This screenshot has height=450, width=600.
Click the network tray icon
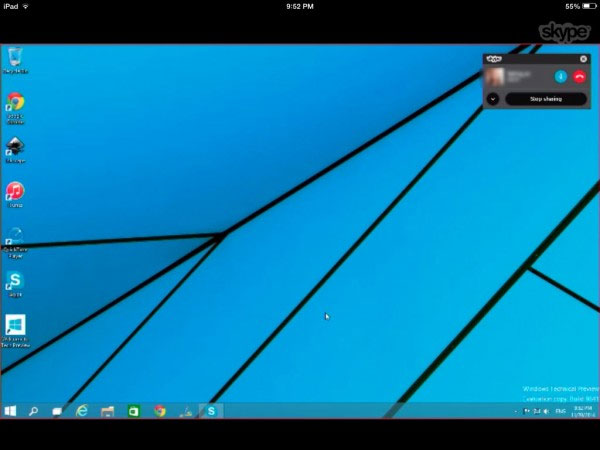(x=536, y=411)
